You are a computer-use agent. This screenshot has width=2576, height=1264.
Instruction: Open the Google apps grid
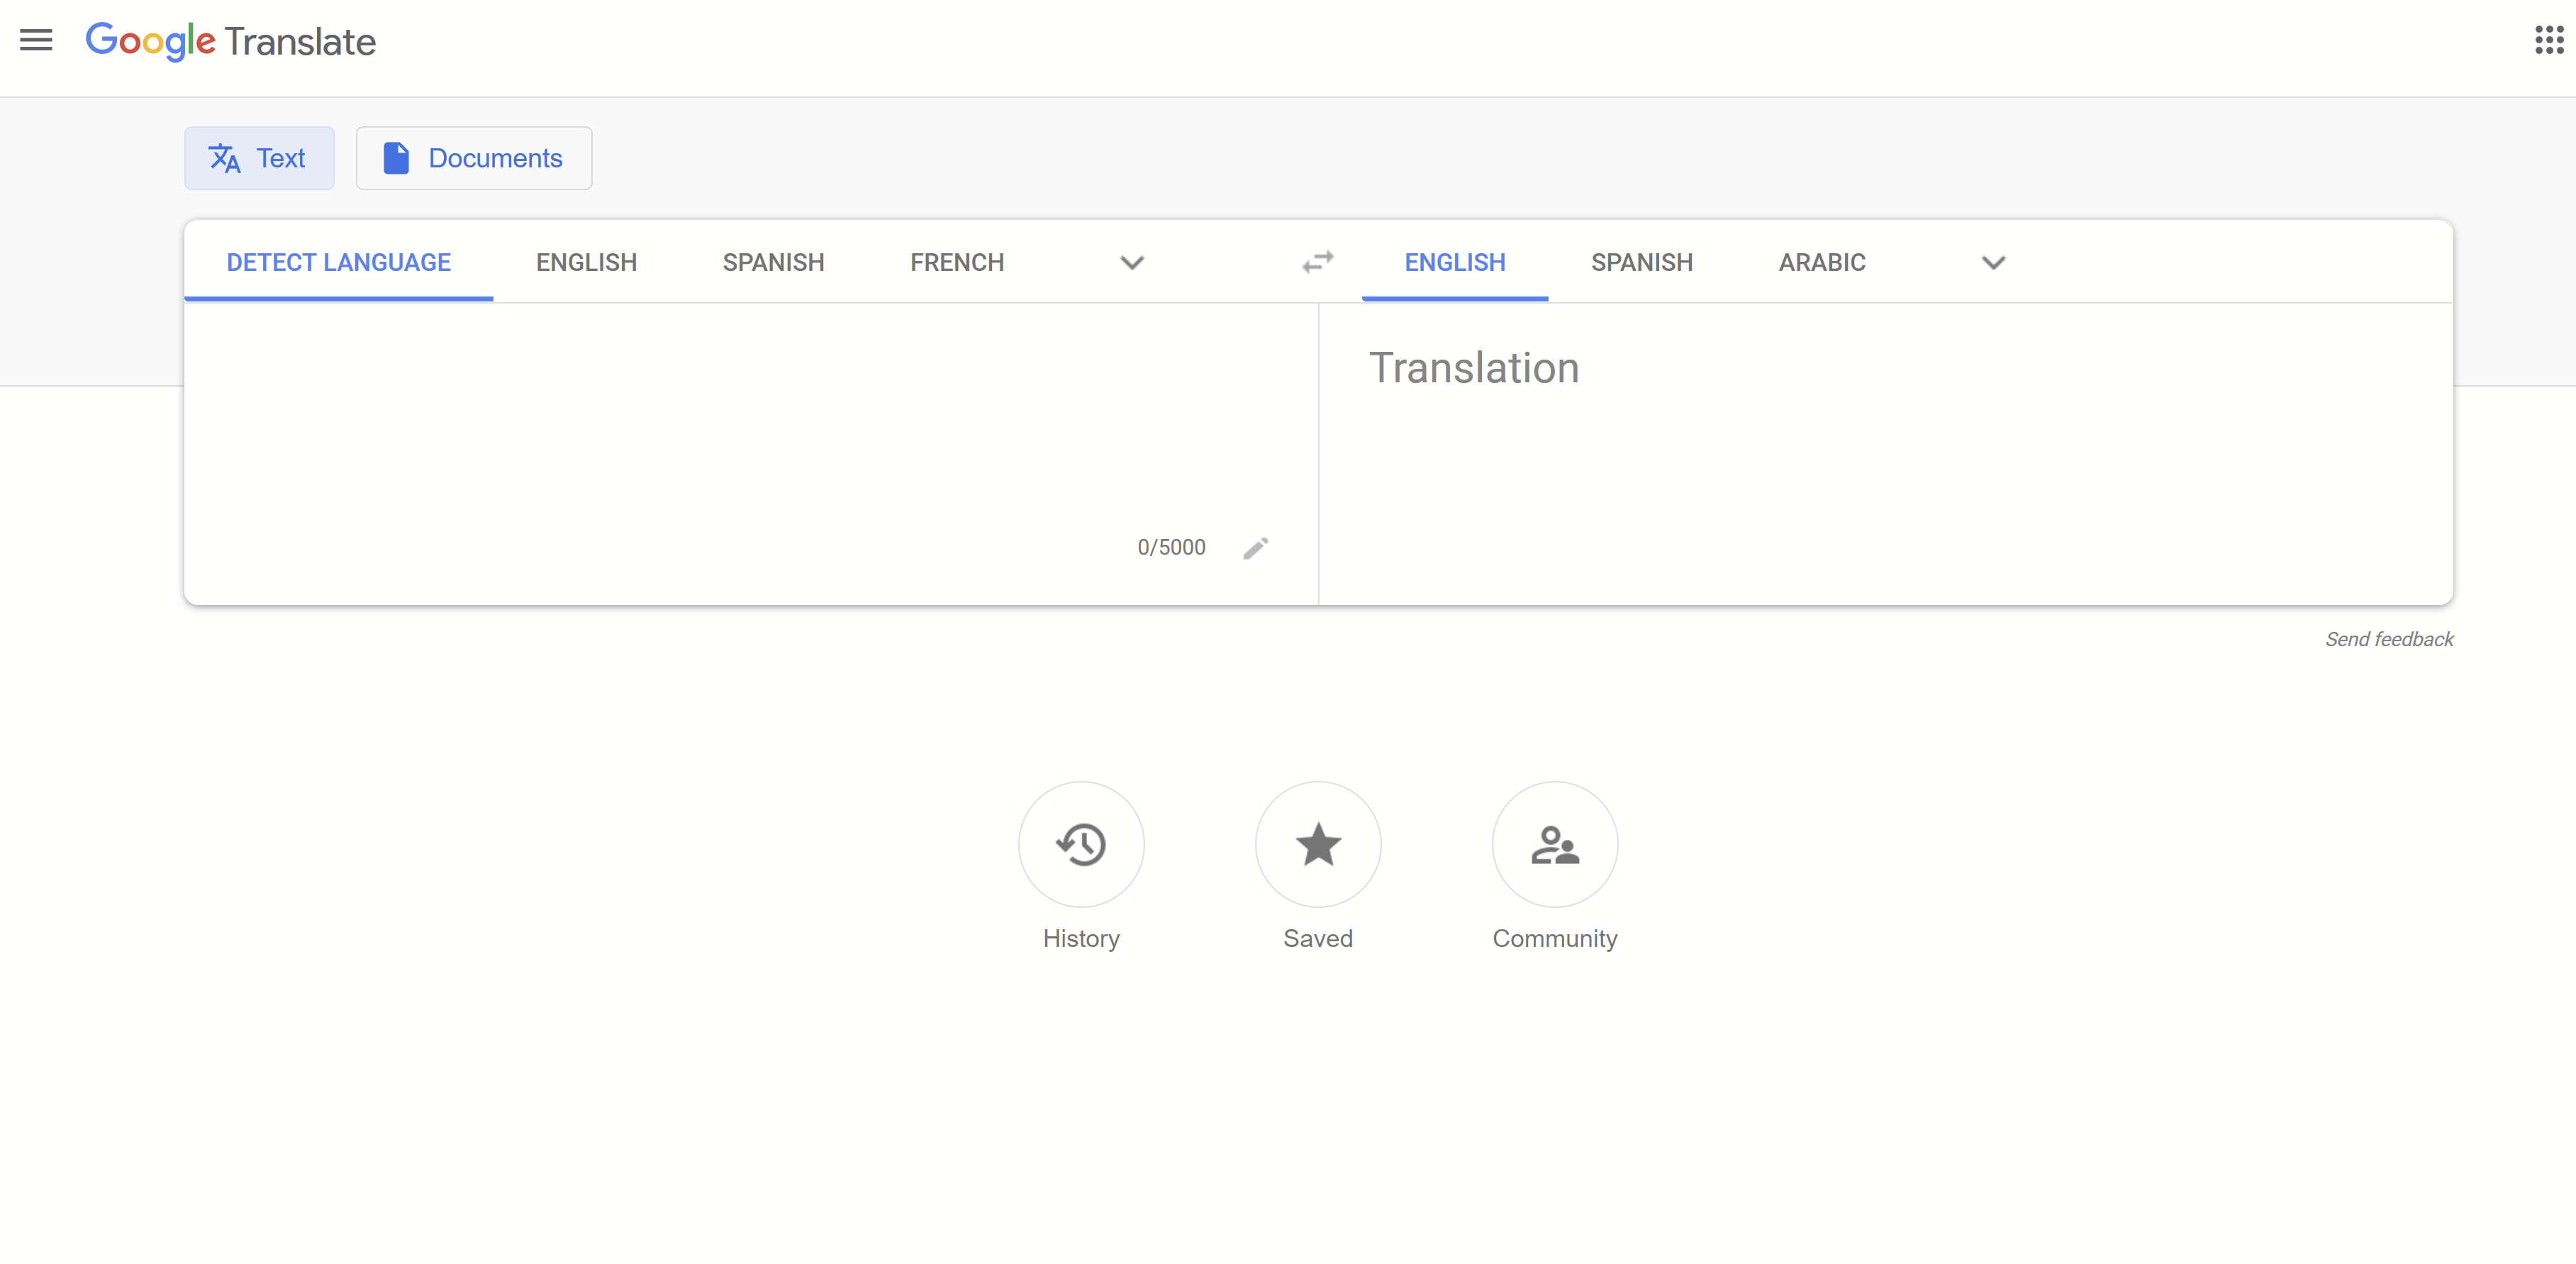pyautogui.click(x=2548, y=40)
